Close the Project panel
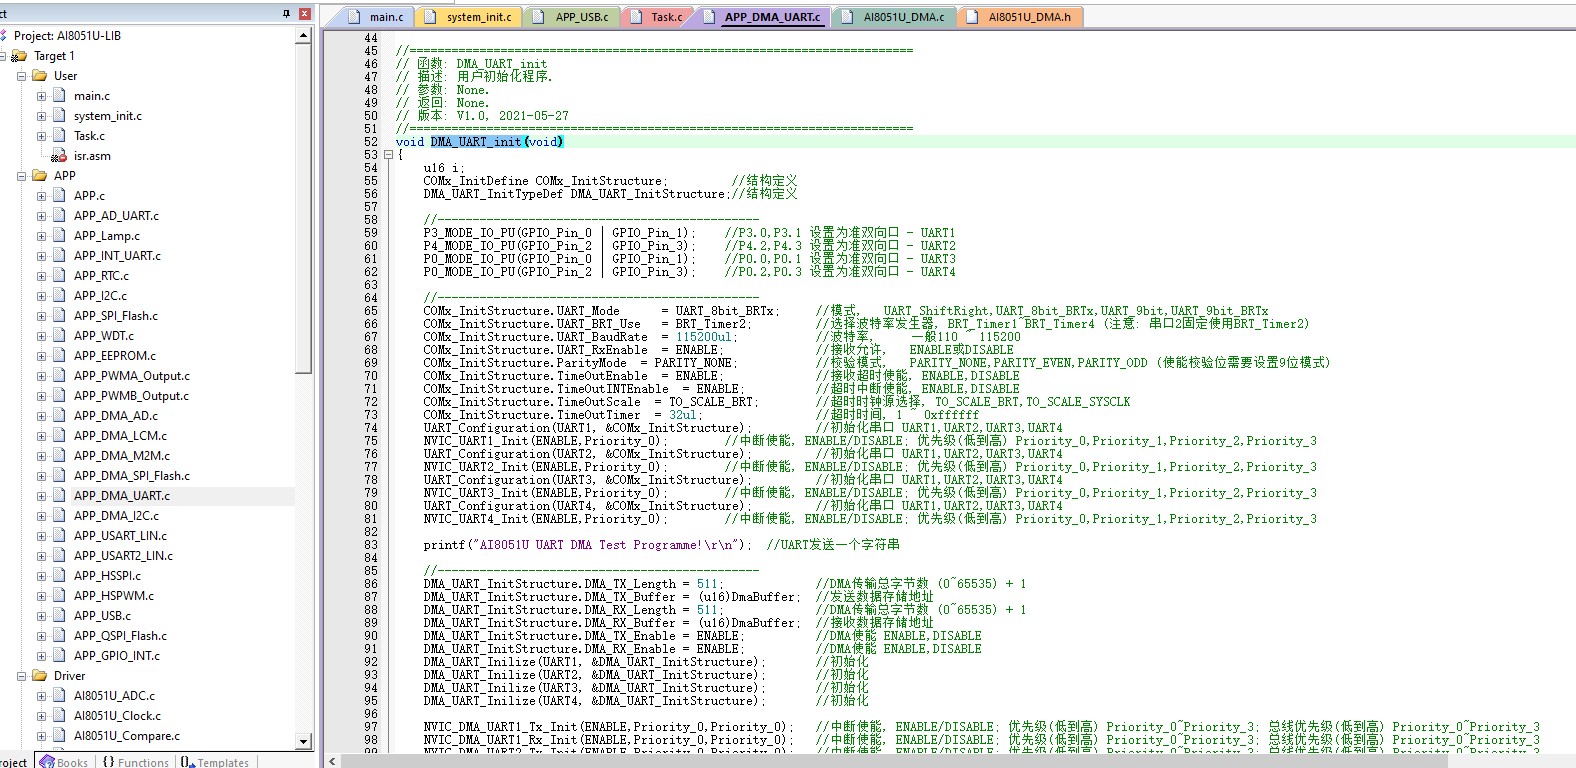 pyautogui.click(x=305, y=13)
